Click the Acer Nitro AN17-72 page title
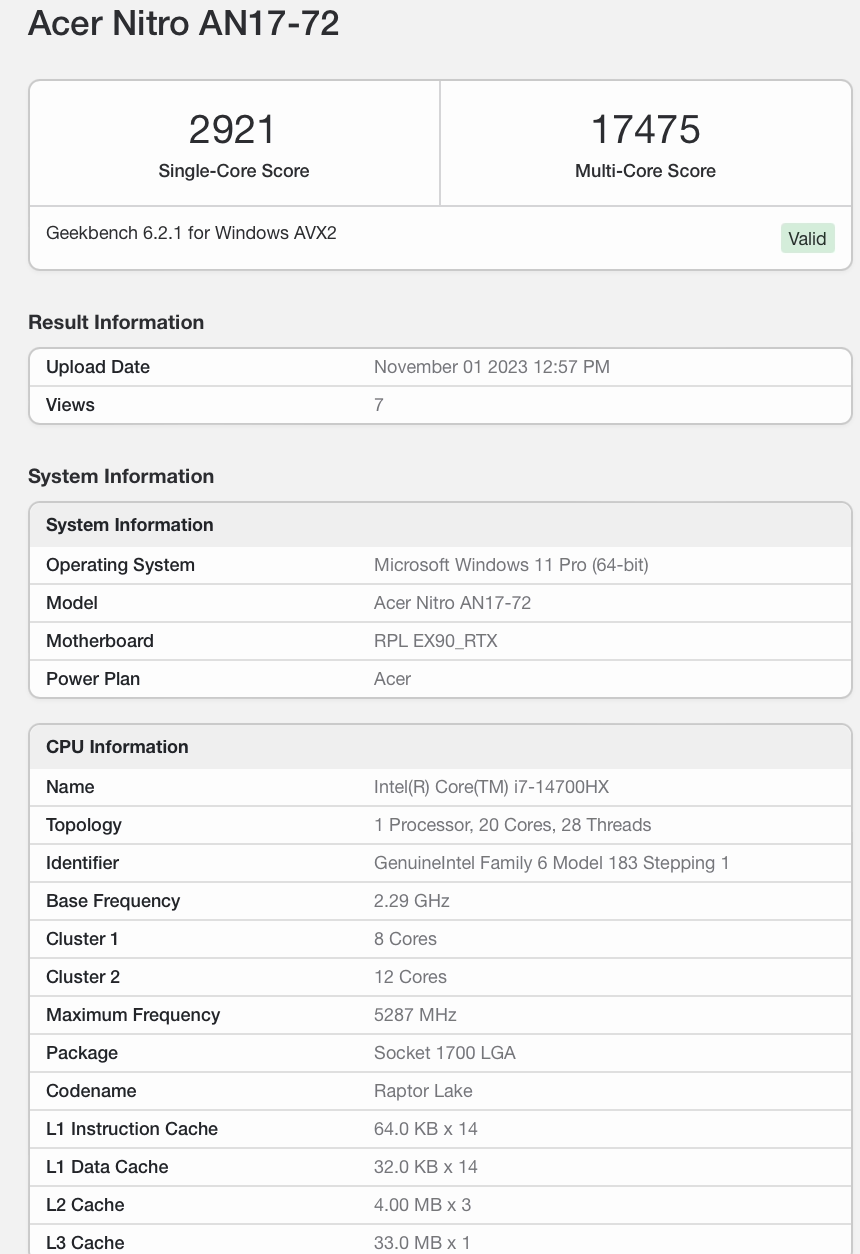 (x=184, y=22)
